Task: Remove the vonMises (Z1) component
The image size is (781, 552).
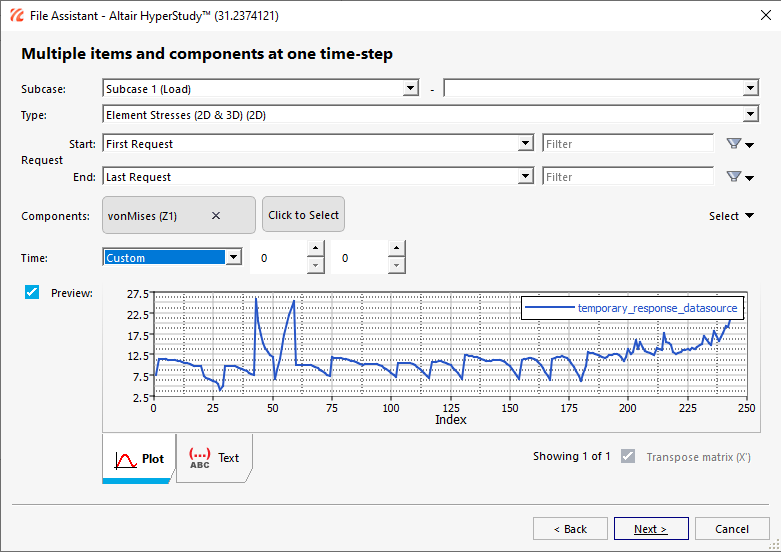Action: click(x=216, y=215)
